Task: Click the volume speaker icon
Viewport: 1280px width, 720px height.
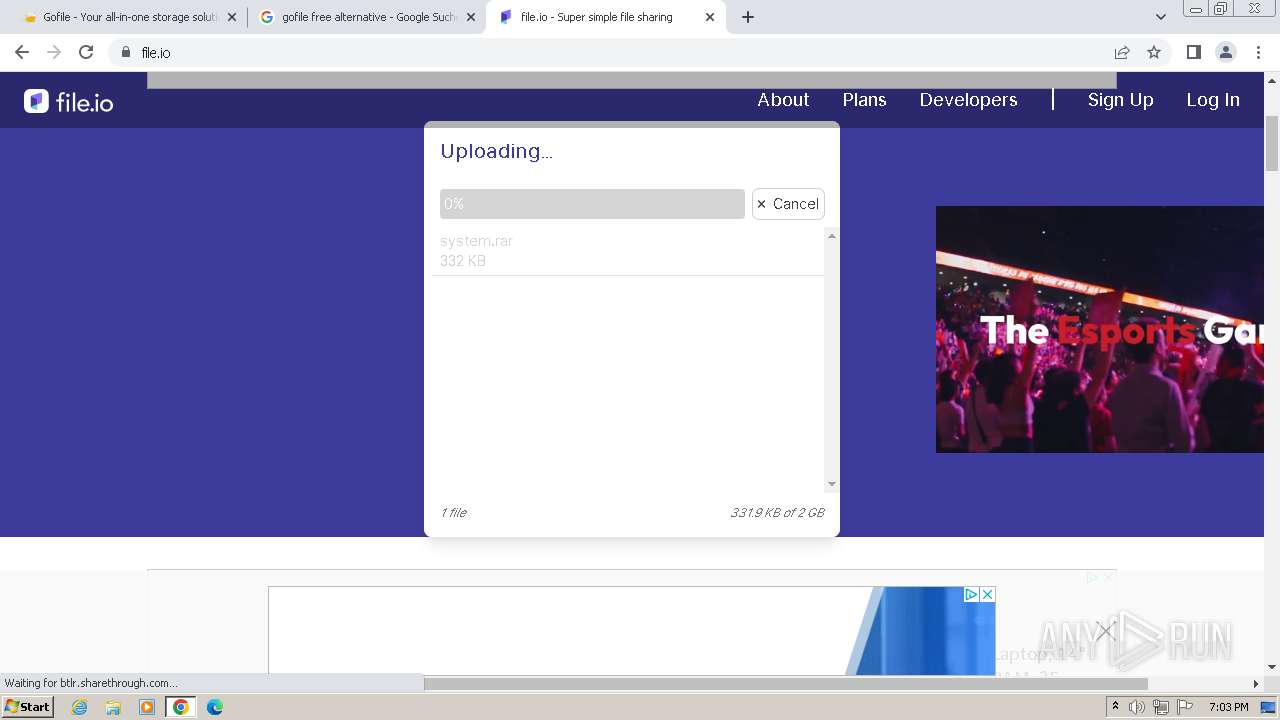Action: (1137, 707)
